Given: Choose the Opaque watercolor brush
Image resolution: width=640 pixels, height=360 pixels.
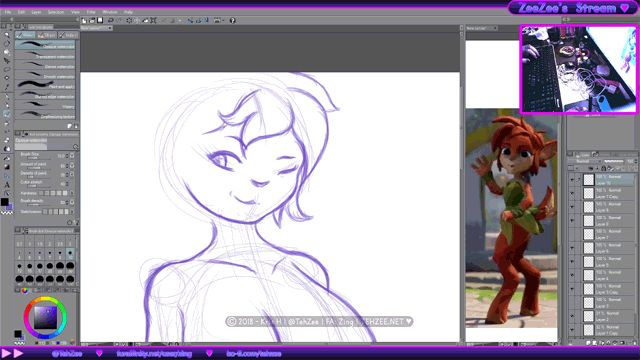Looking at the screenshot, I should [x=45, y=45].
